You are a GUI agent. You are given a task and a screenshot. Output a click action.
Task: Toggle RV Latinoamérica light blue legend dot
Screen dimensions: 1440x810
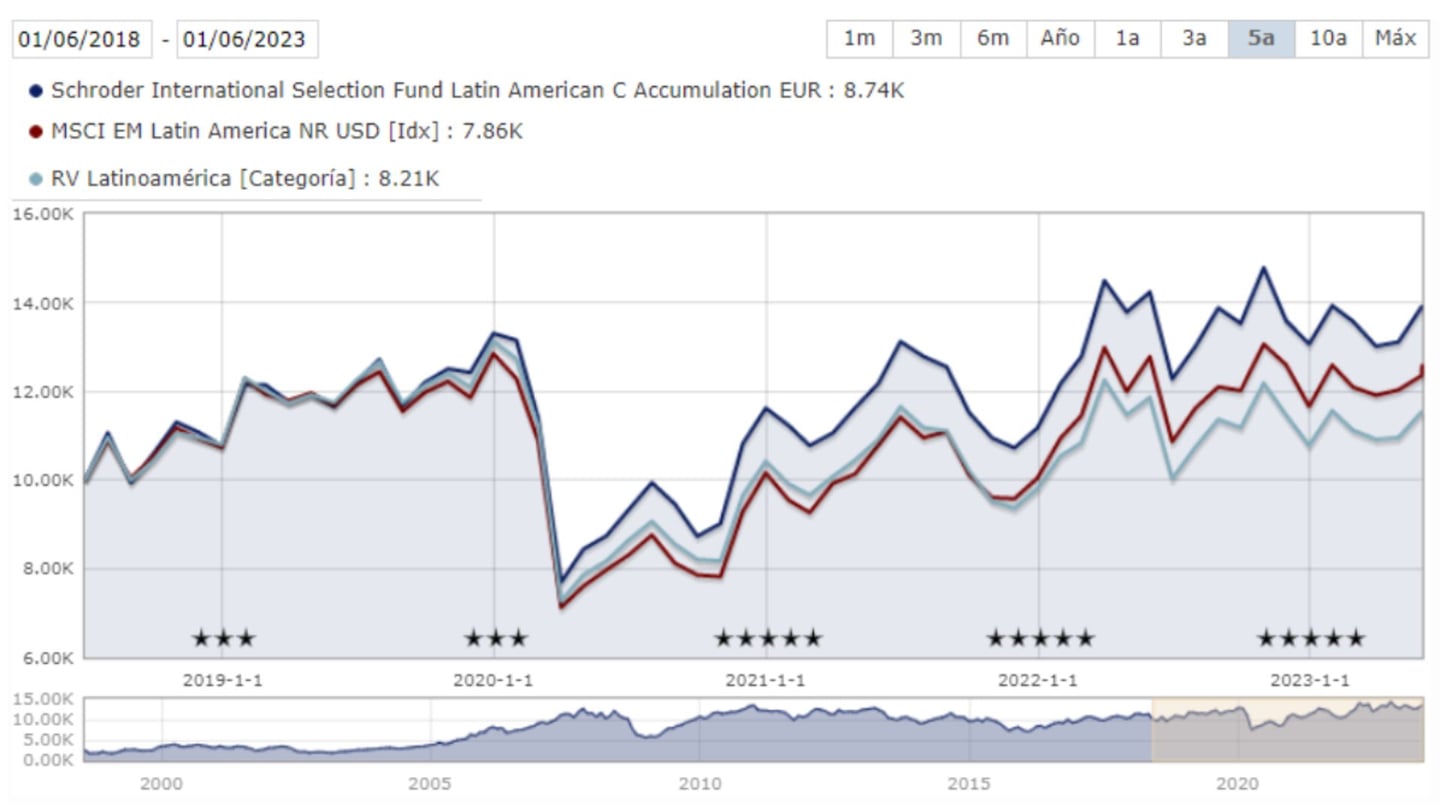[37, 179]
